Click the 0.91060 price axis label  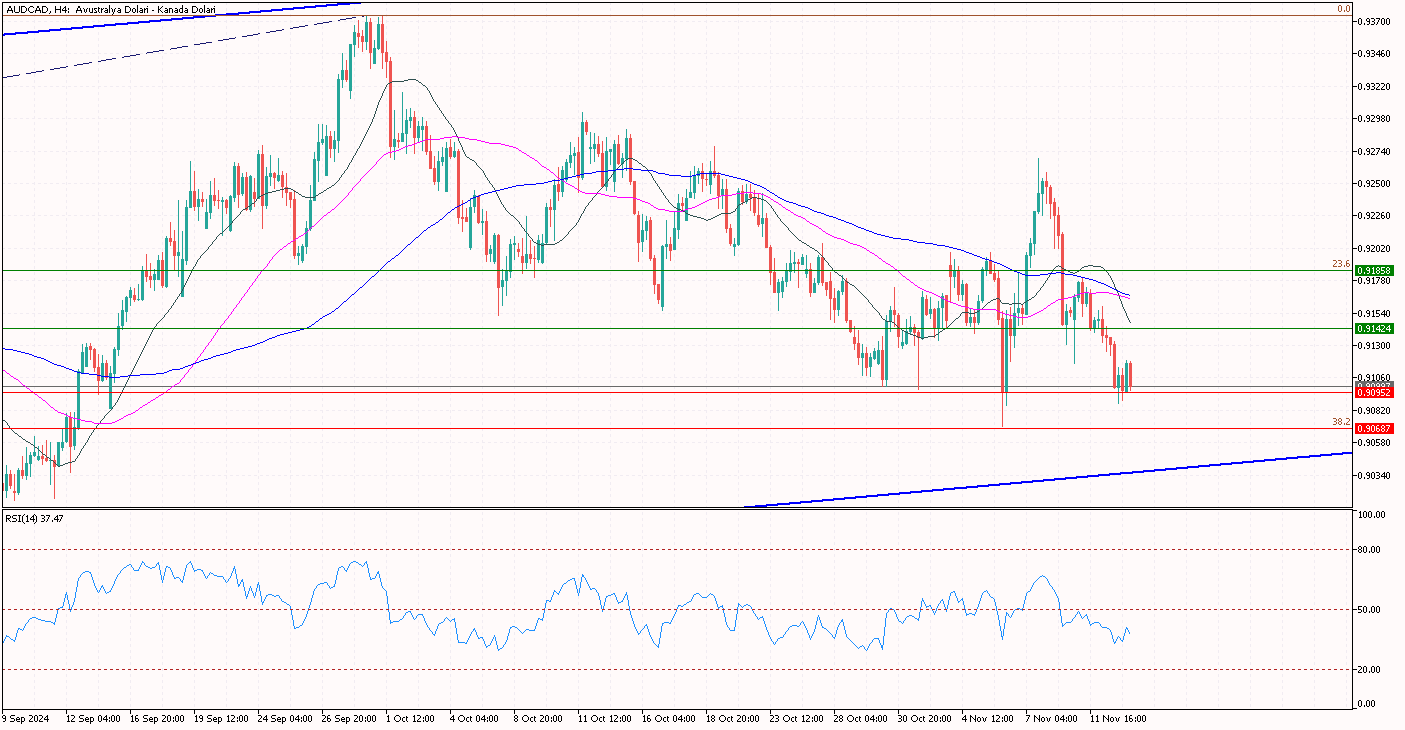[1376, 379]
